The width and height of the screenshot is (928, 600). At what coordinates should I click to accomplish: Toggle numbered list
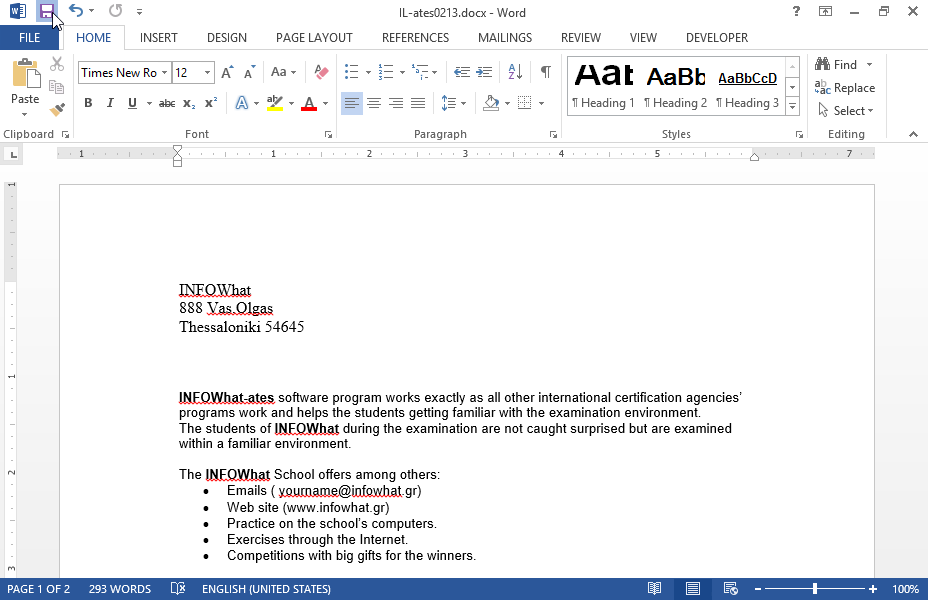386,72
